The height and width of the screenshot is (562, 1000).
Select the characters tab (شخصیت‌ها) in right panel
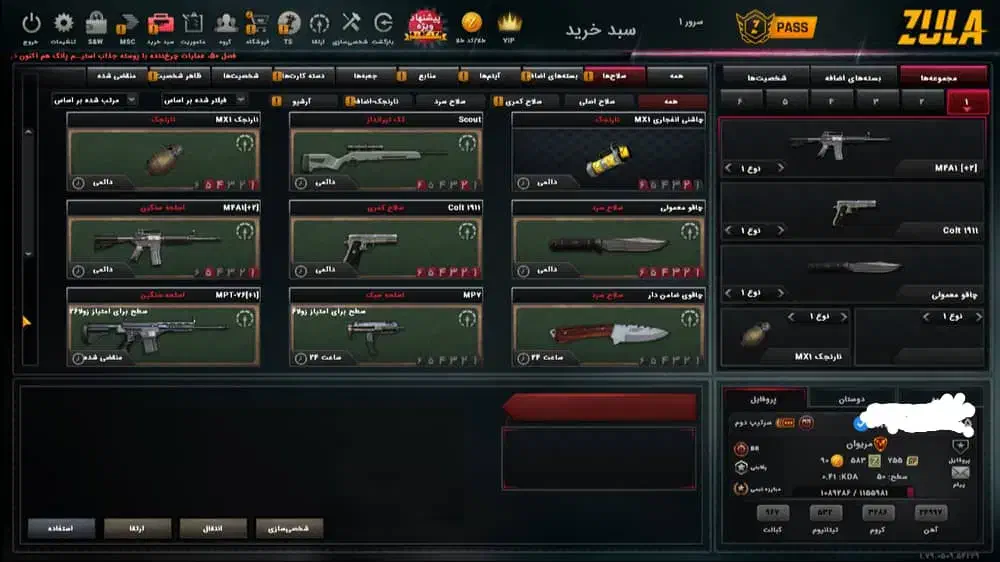click(x=767, y=77)
